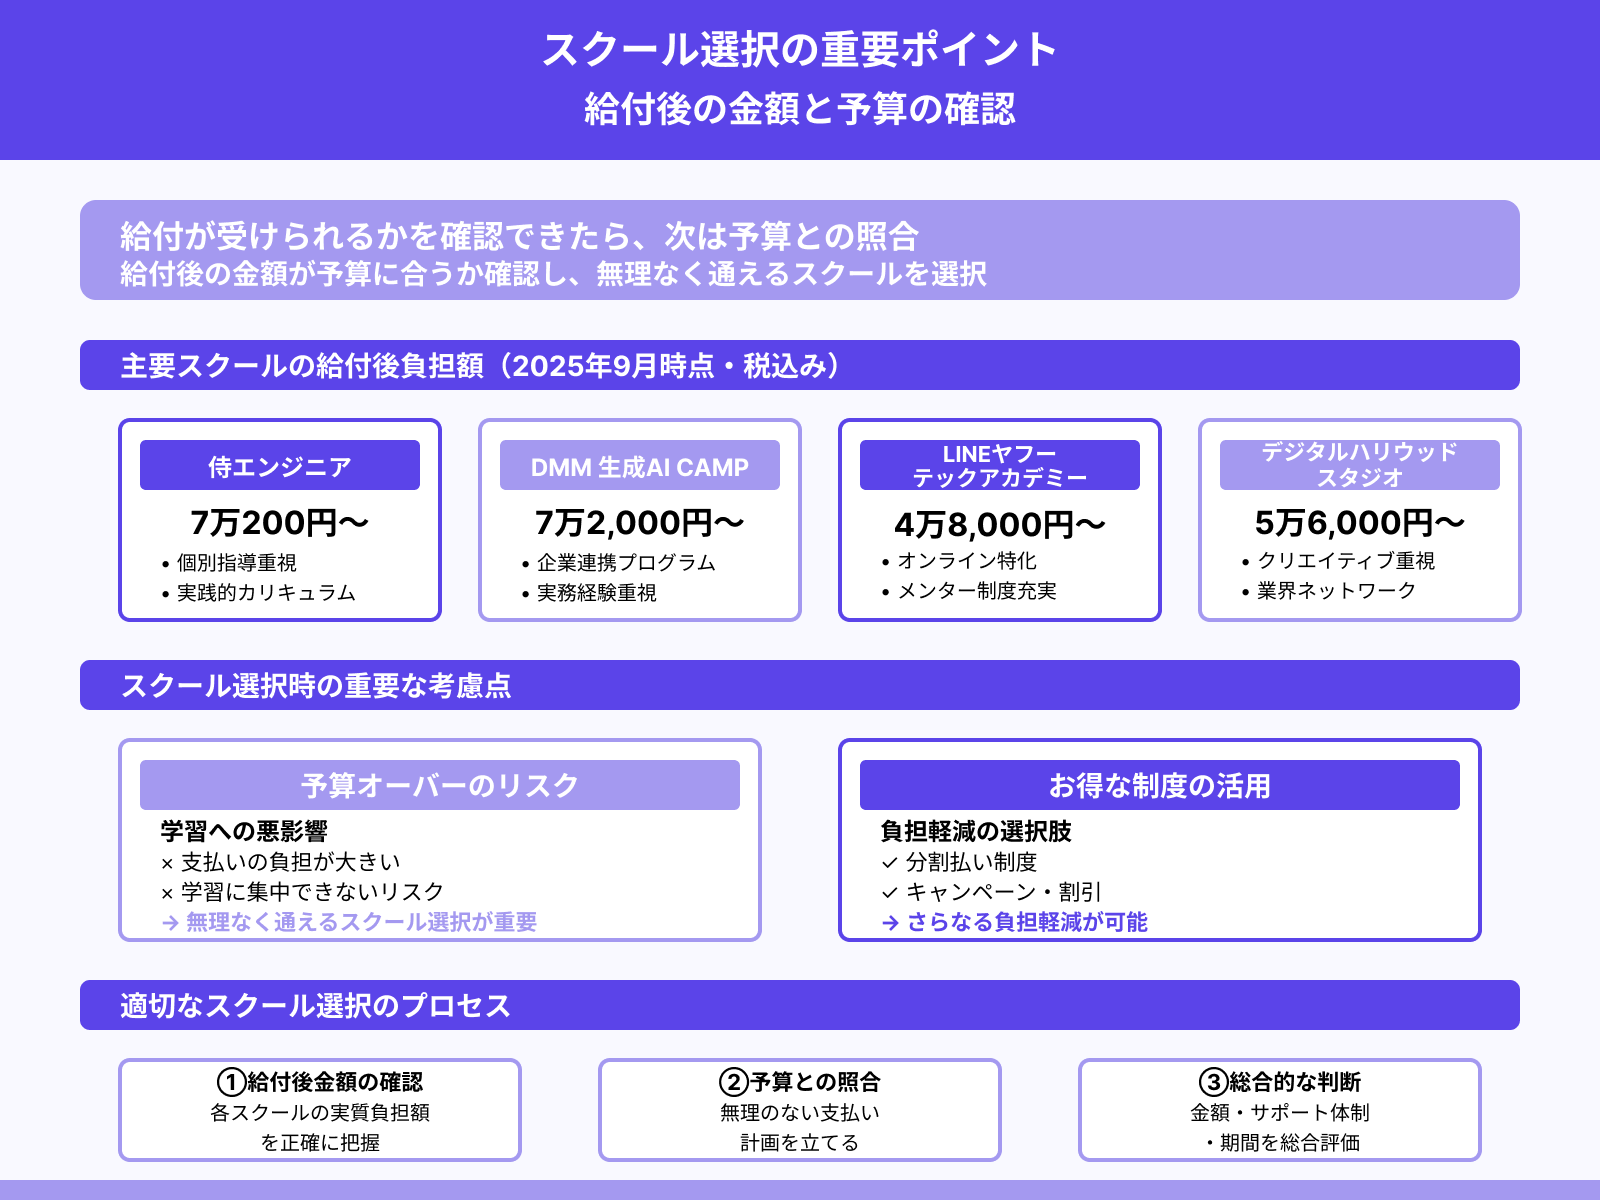Image resolution: width=1600 pixels, height=1200 pixels.
Task: Click the text を正確に把握
Action: pos(320,1143)
